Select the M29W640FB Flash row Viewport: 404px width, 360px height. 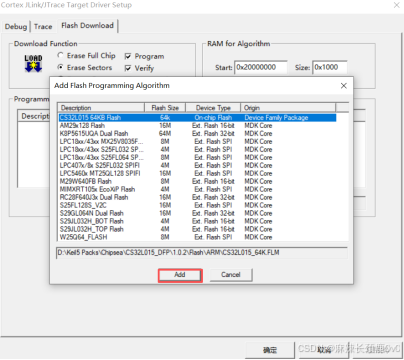pos(197,181)
